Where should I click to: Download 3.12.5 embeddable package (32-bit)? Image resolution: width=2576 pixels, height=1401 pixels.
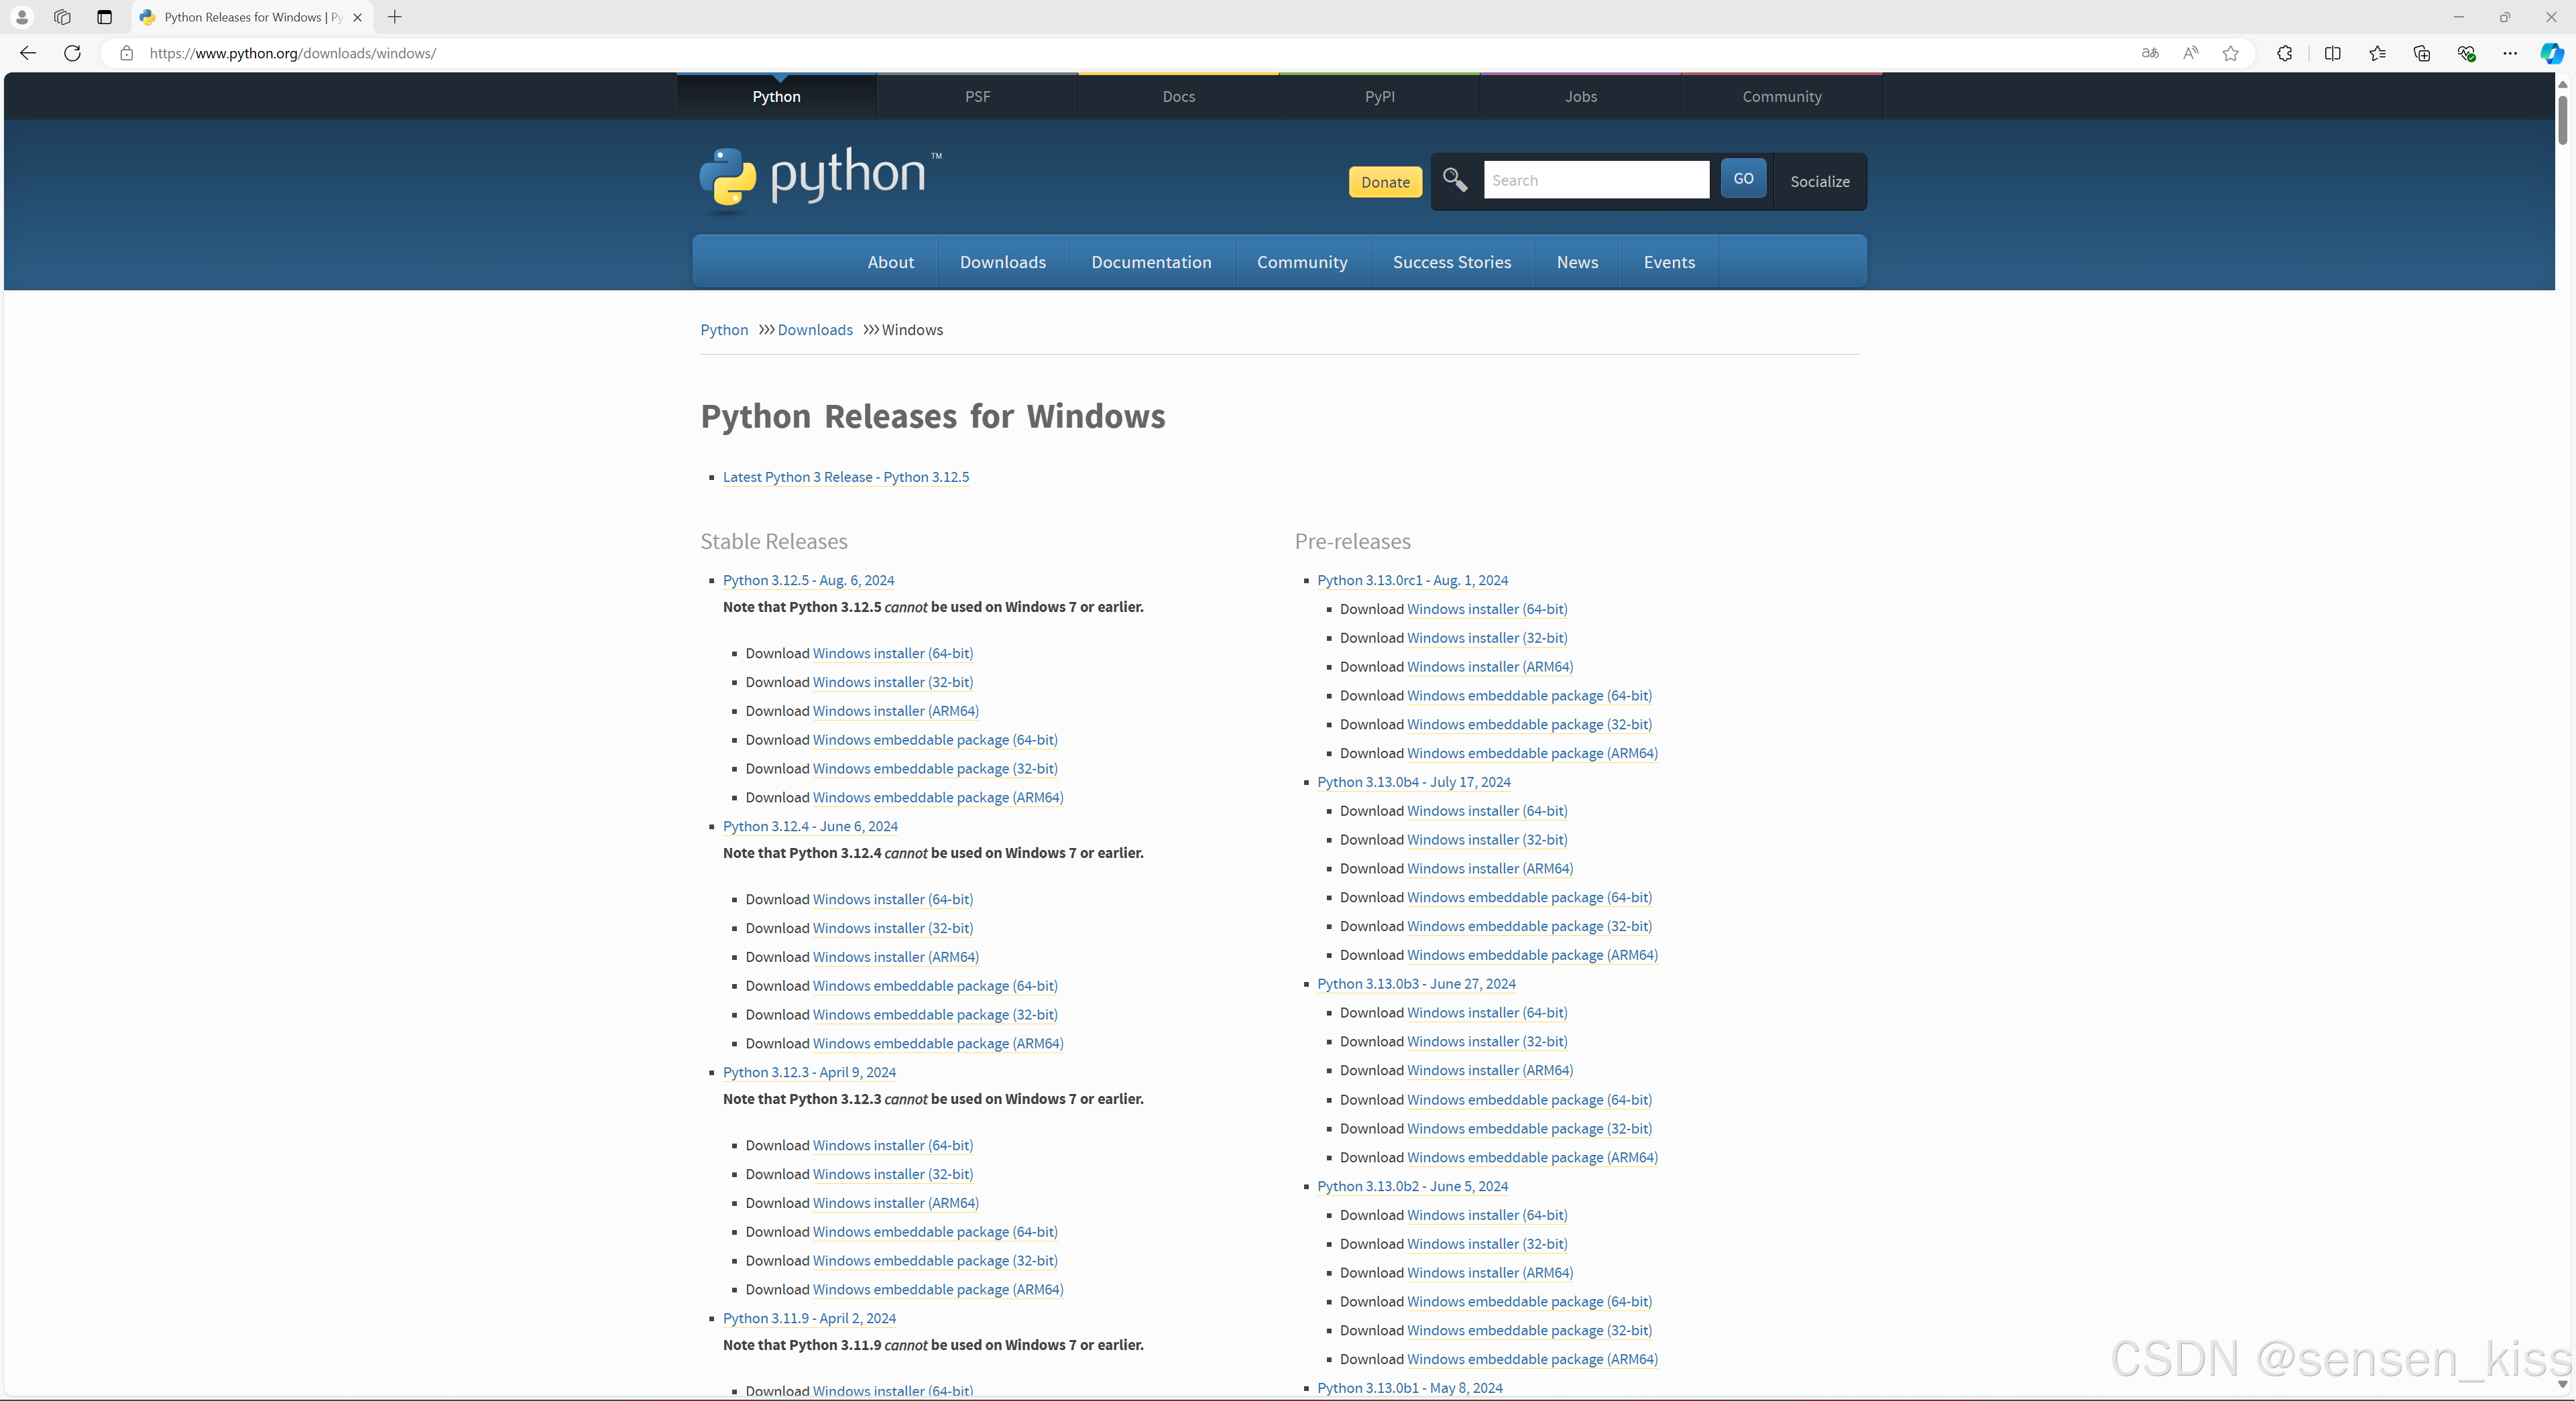tap(935, 769)
